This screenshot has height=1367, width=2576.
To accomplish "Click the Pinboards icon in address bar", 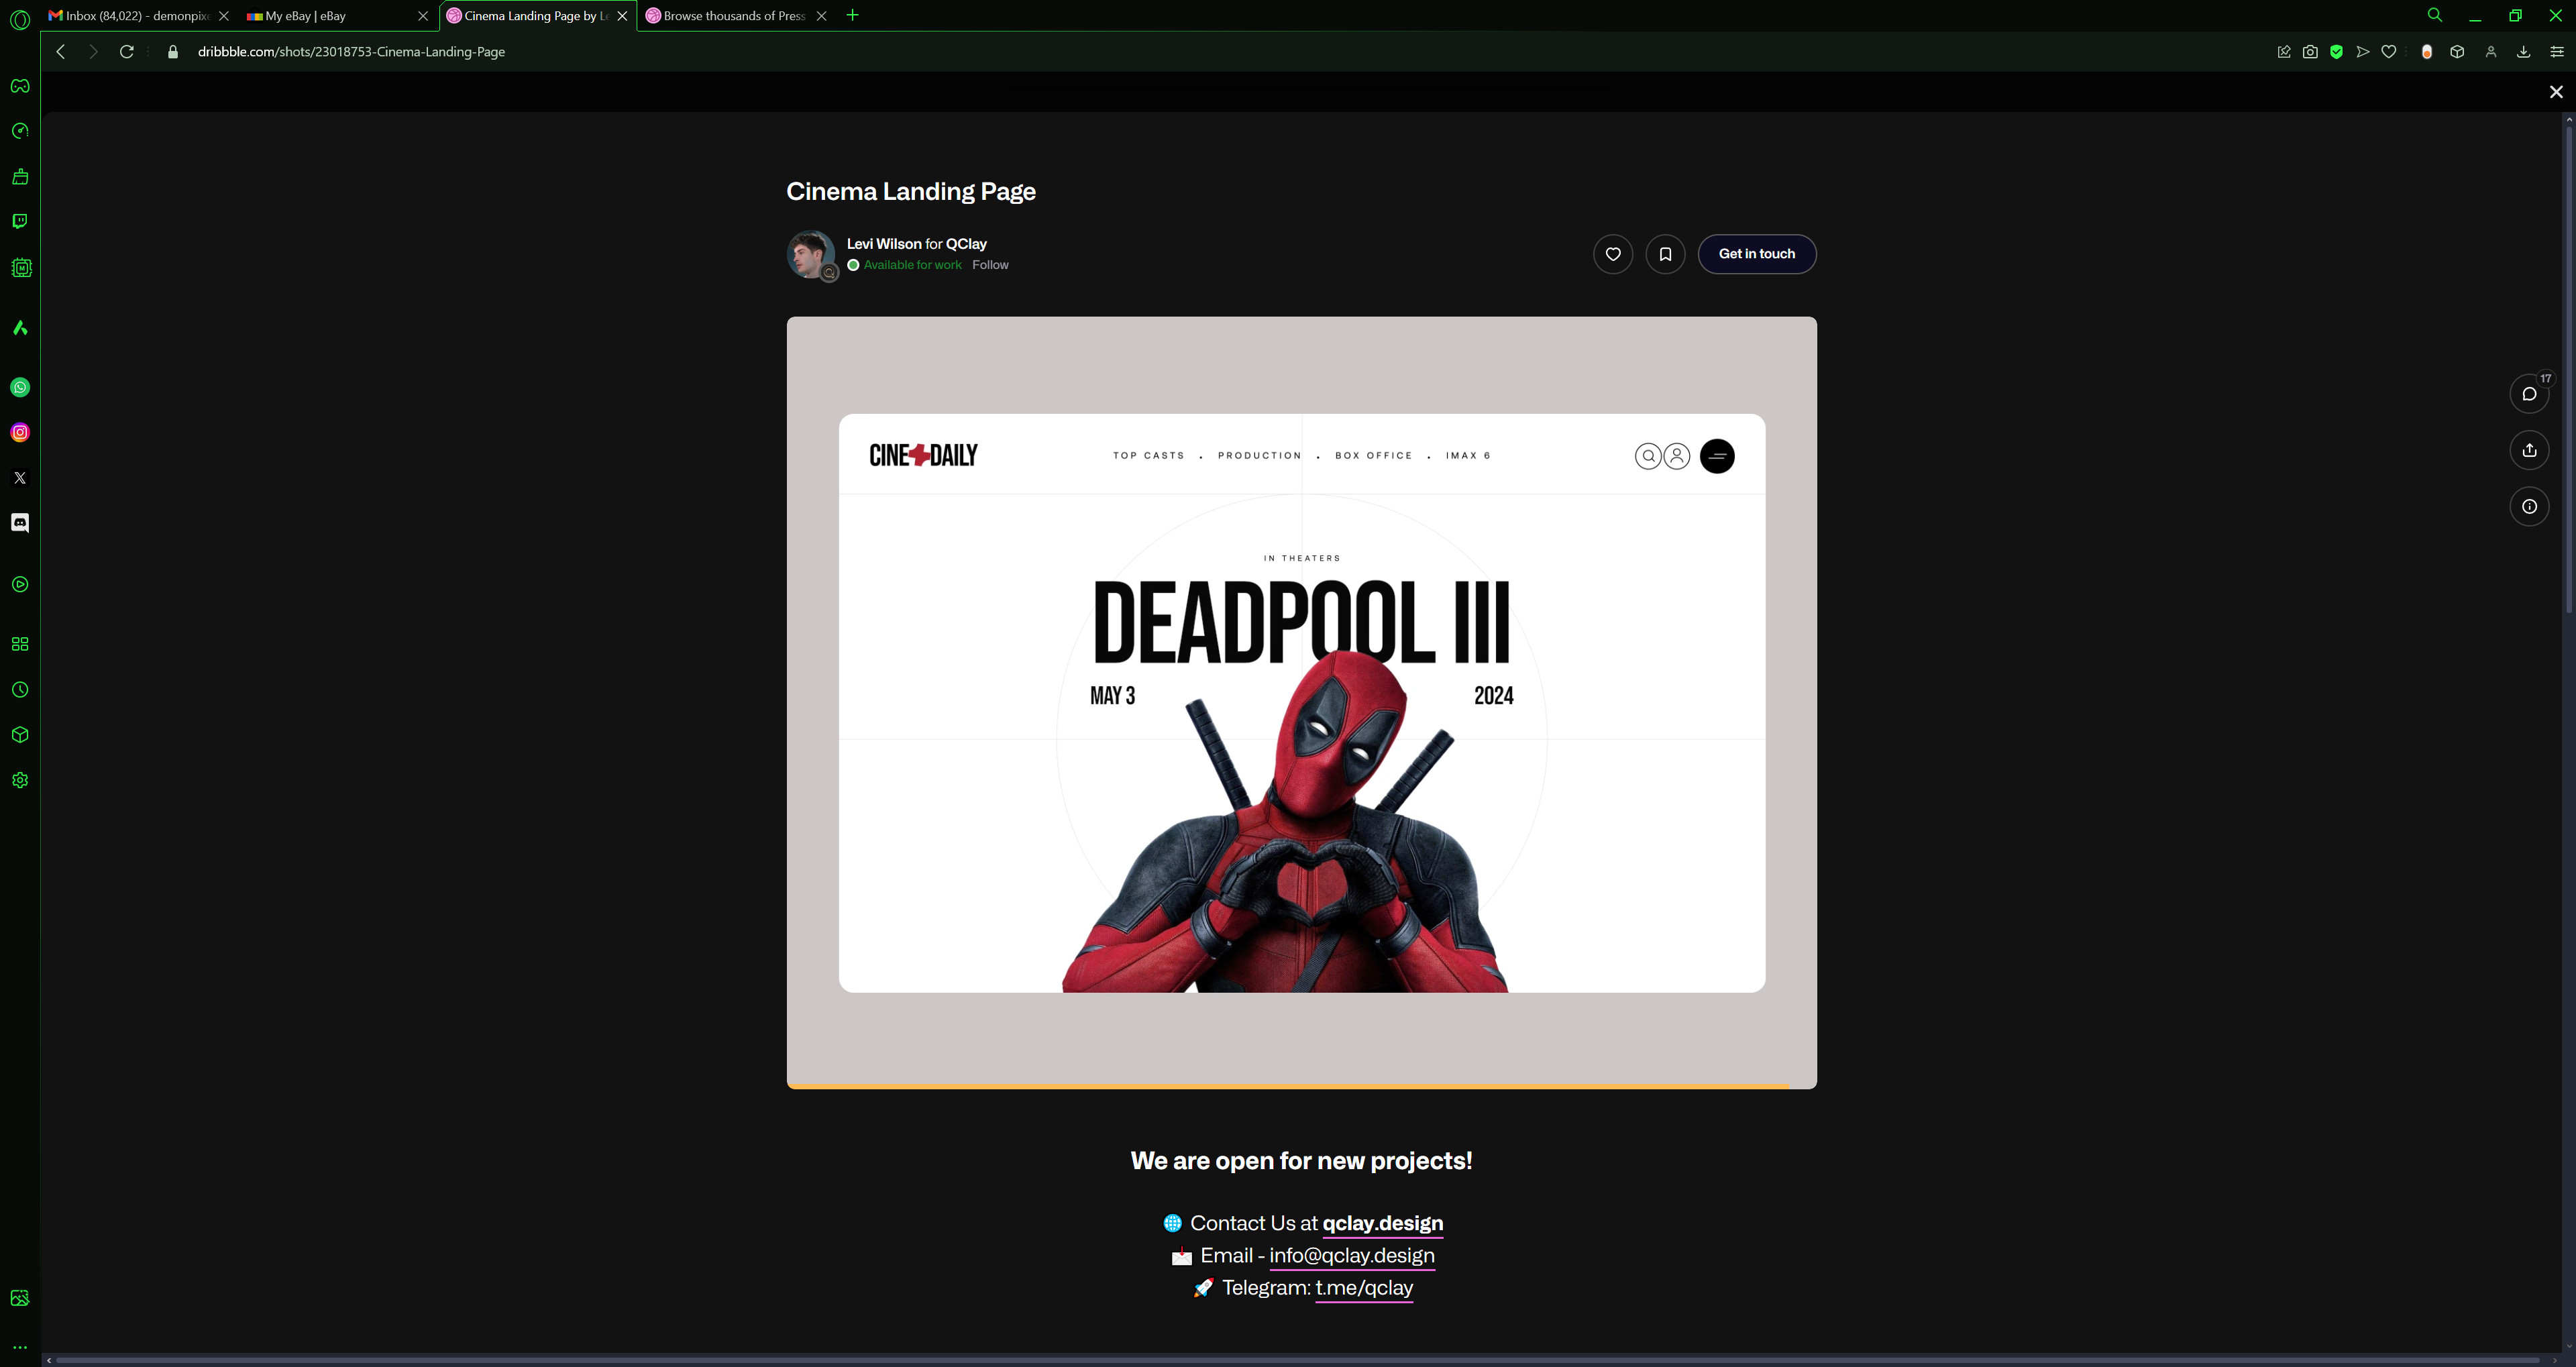I will coord(2284,52).
